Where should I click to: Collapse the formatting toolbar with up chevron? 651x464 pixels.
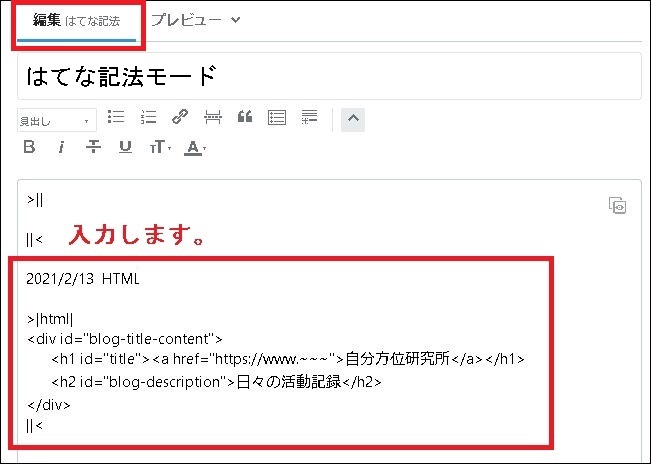[x=353, y=120]
